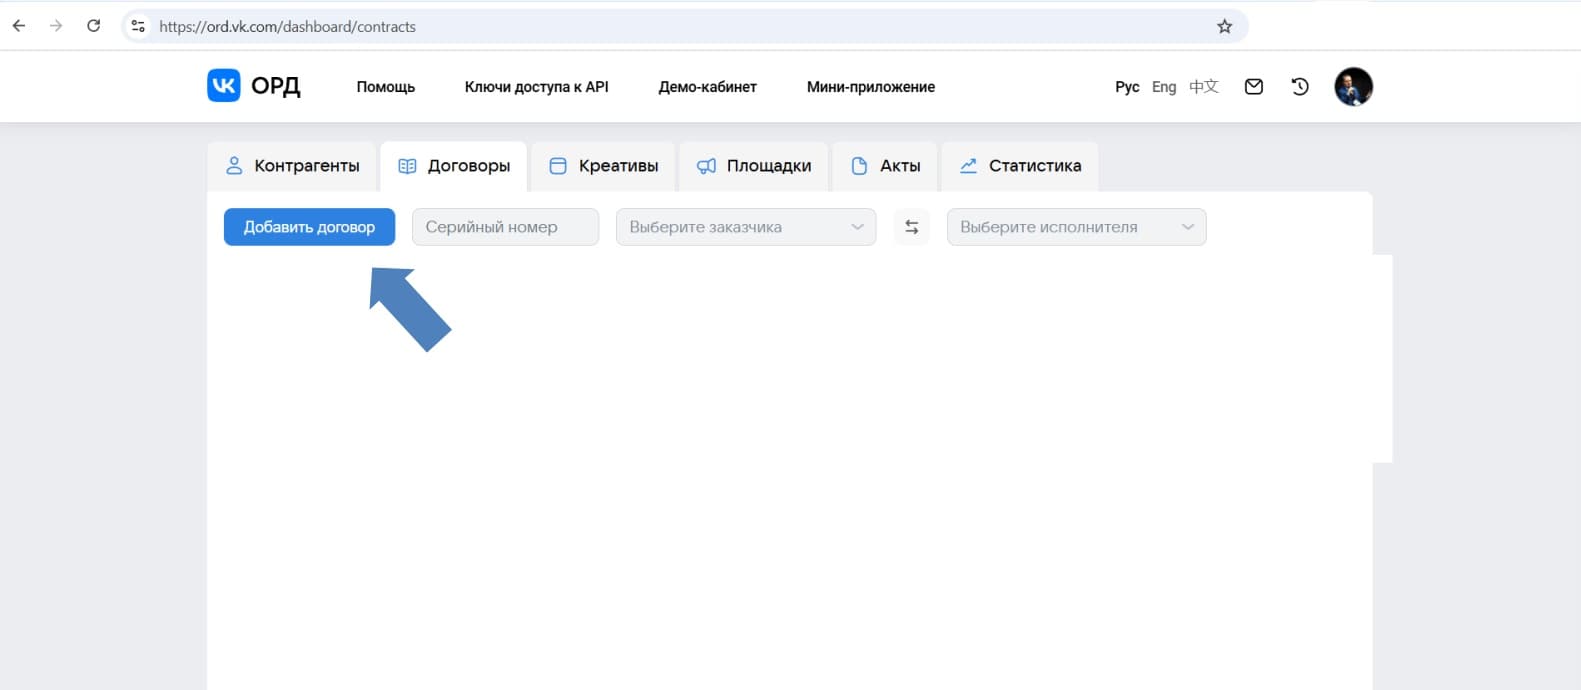Screen dimensions: 1581x690
Task: Switch language to Eng
Action: (x=1163, y=87)
